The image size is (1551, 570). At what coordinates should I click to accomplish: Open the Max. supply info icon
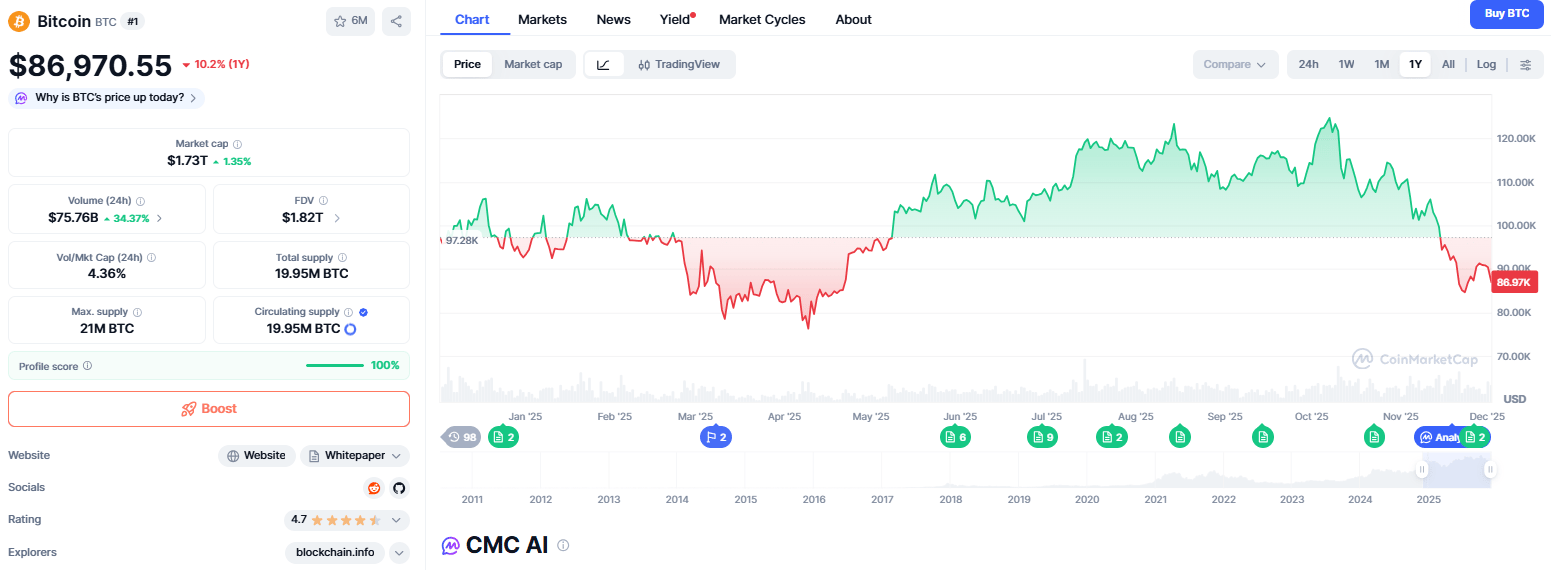137,312
